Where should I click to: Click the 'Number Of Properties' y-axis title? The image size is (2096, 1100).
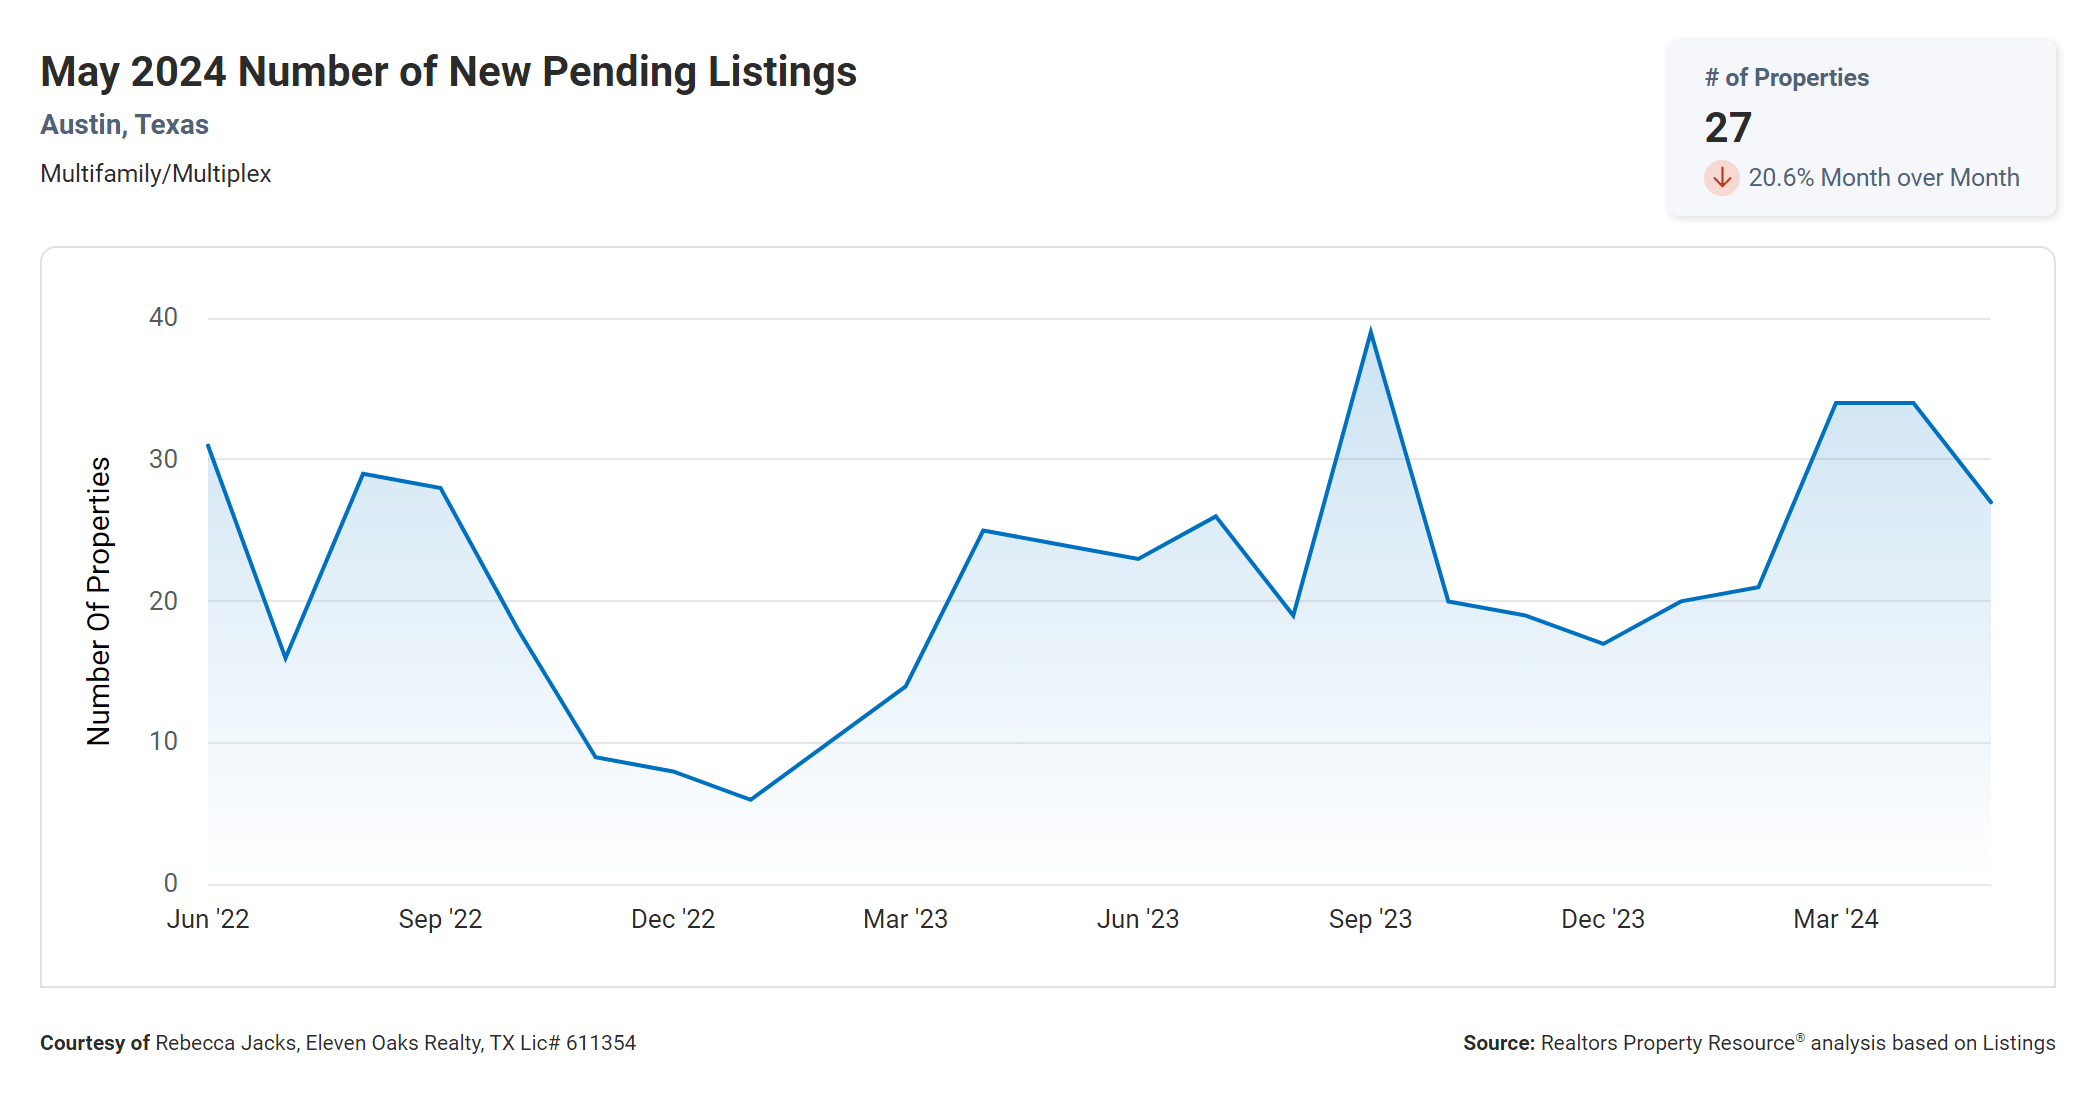click(99, 601)
